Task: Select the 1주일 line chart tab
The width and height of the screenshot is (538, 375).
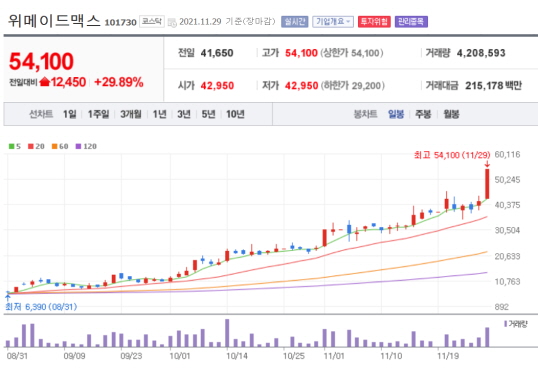Action: pos(98,114)
